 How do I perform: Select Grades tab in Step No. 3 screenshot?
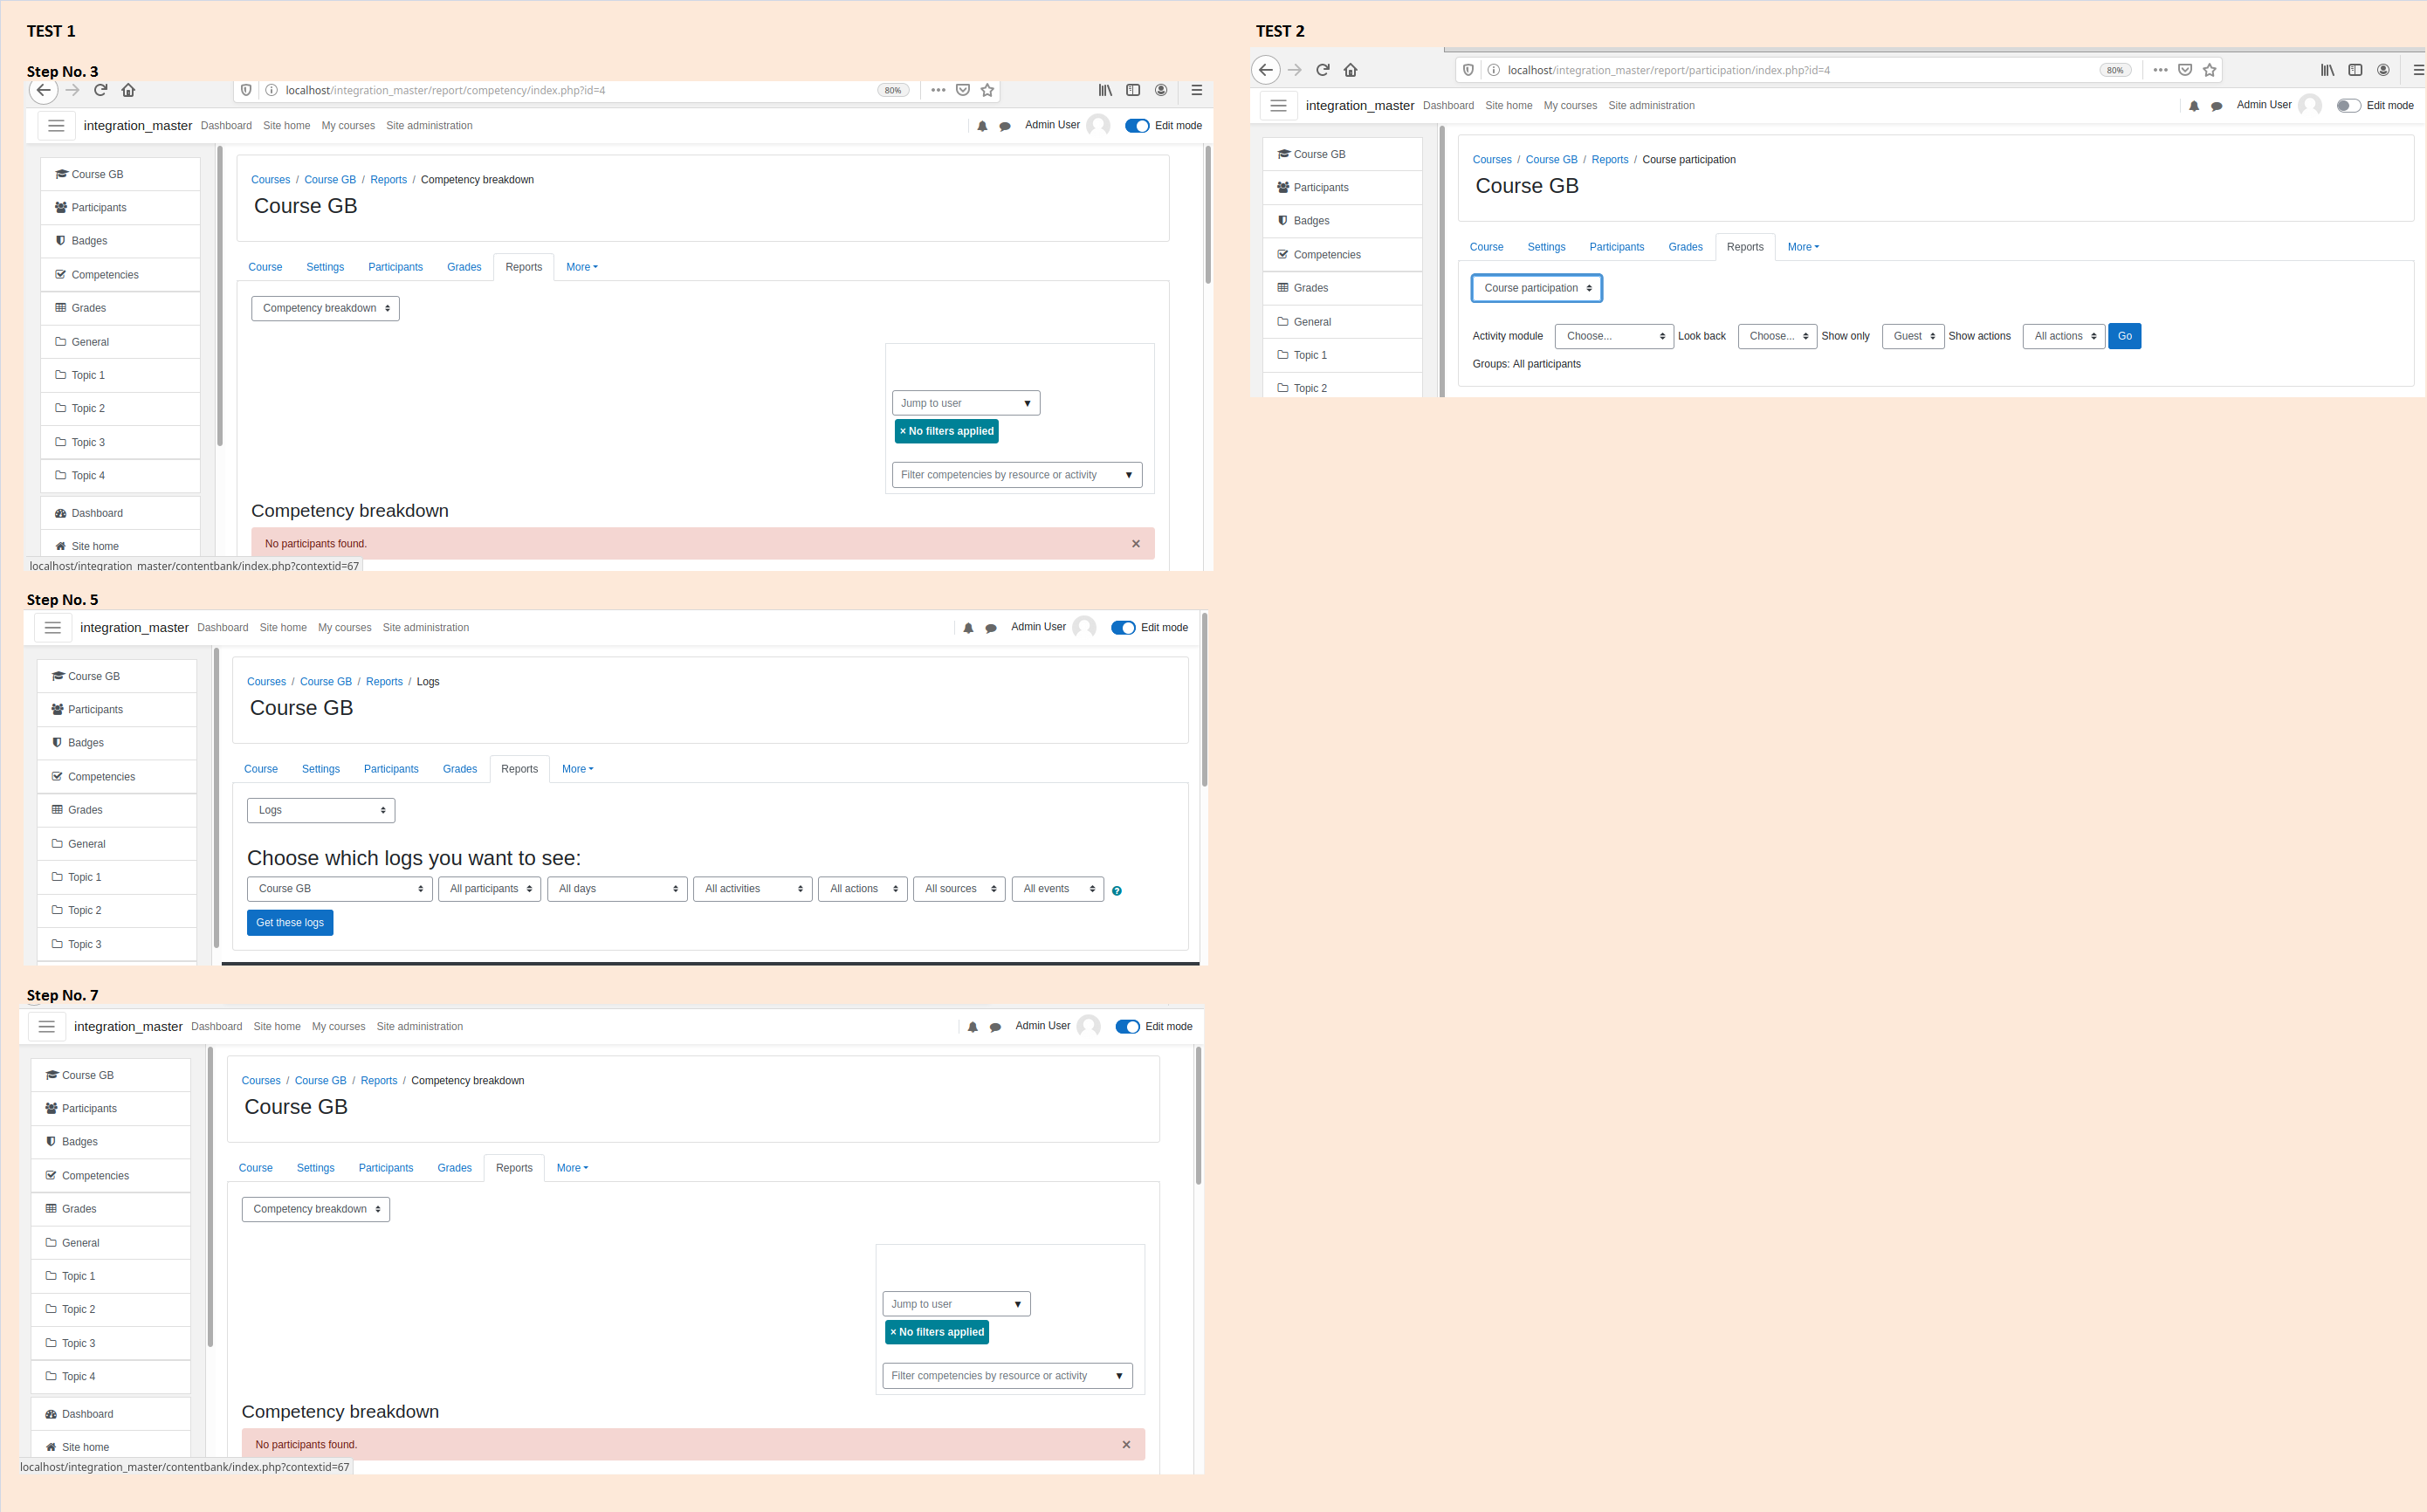(x=464, y=267)
